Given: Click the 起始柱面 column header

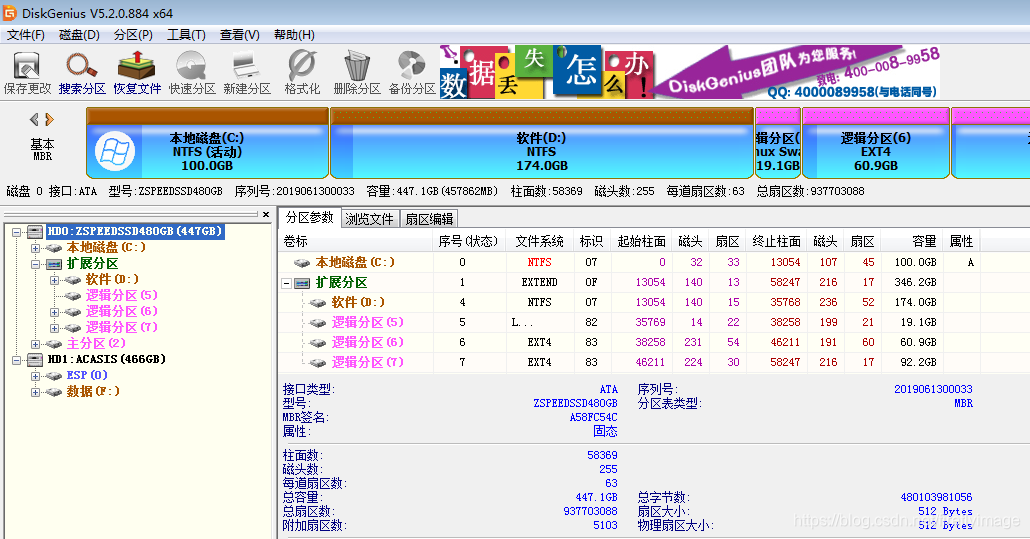Looking at the screenshot, I should coord(641,242).
